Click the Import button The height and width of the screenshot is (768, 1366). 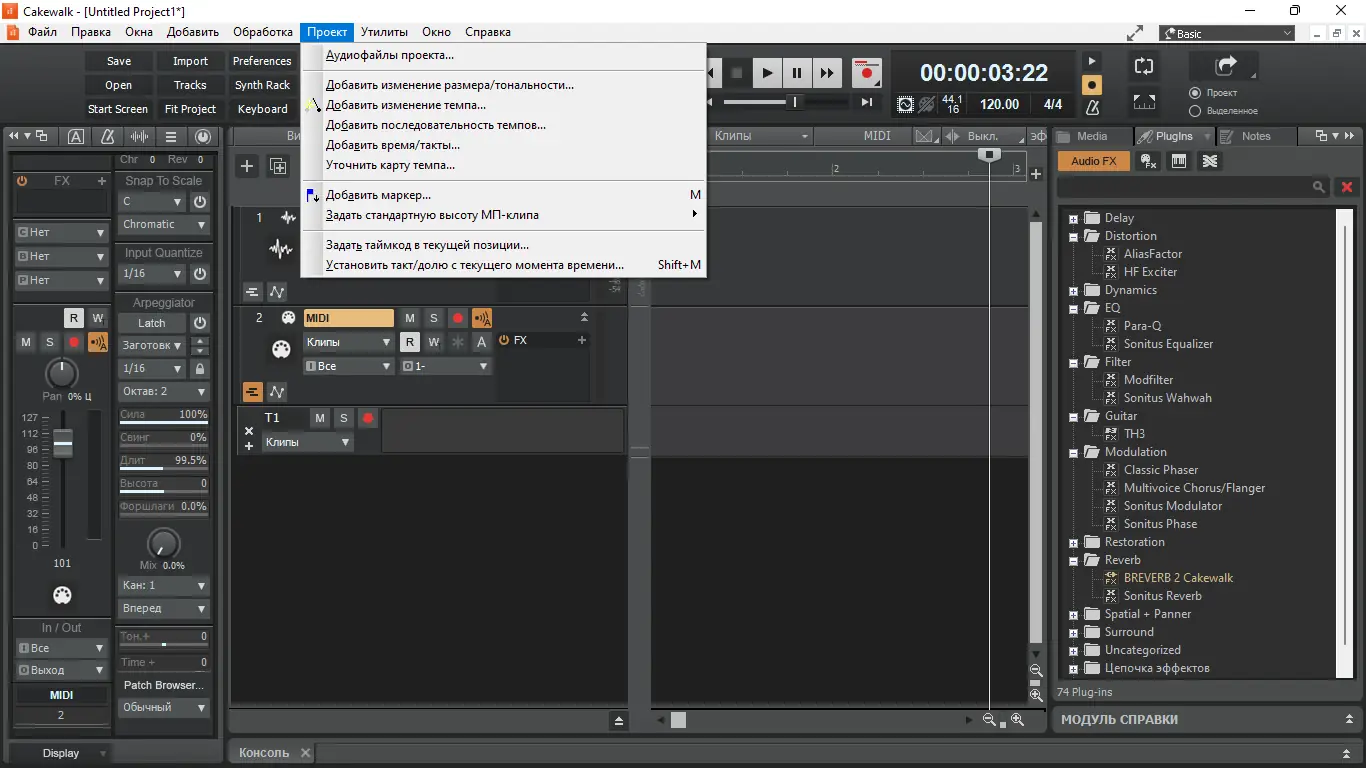point(190,61)
